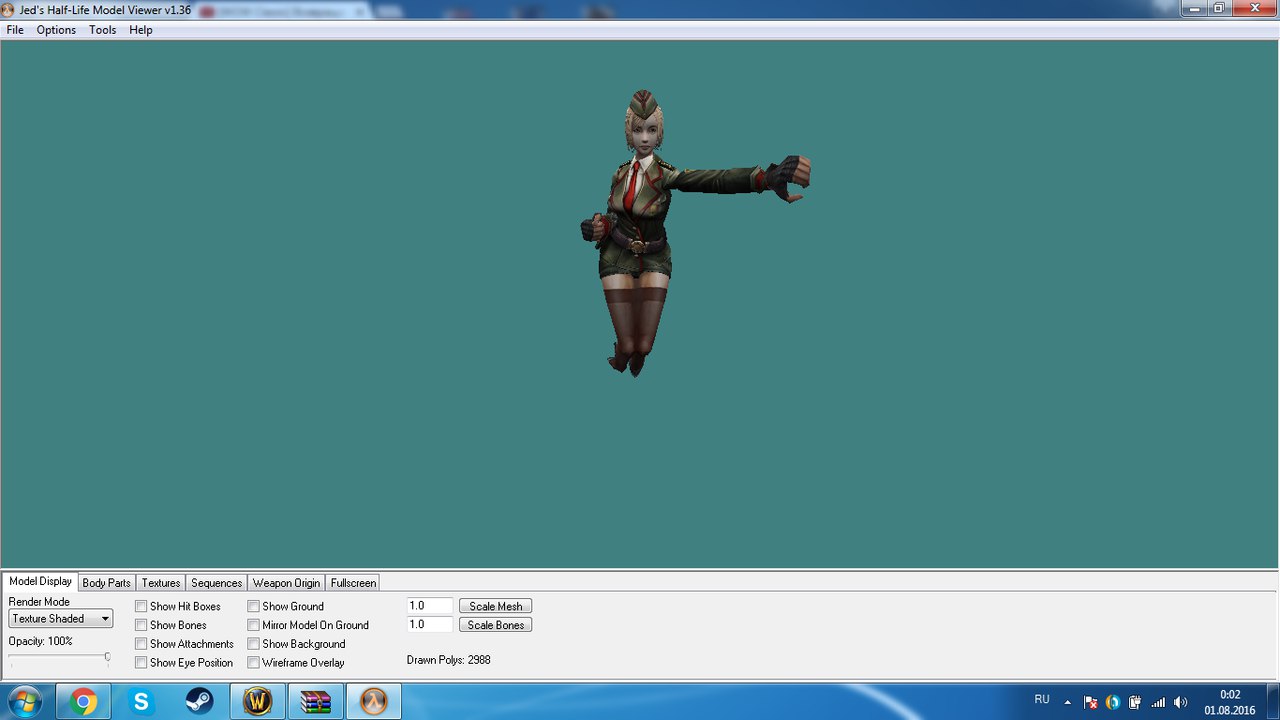Click the Half-Life Model Viewer taskbar icon
1280x720 pixels.
point(373,702)
